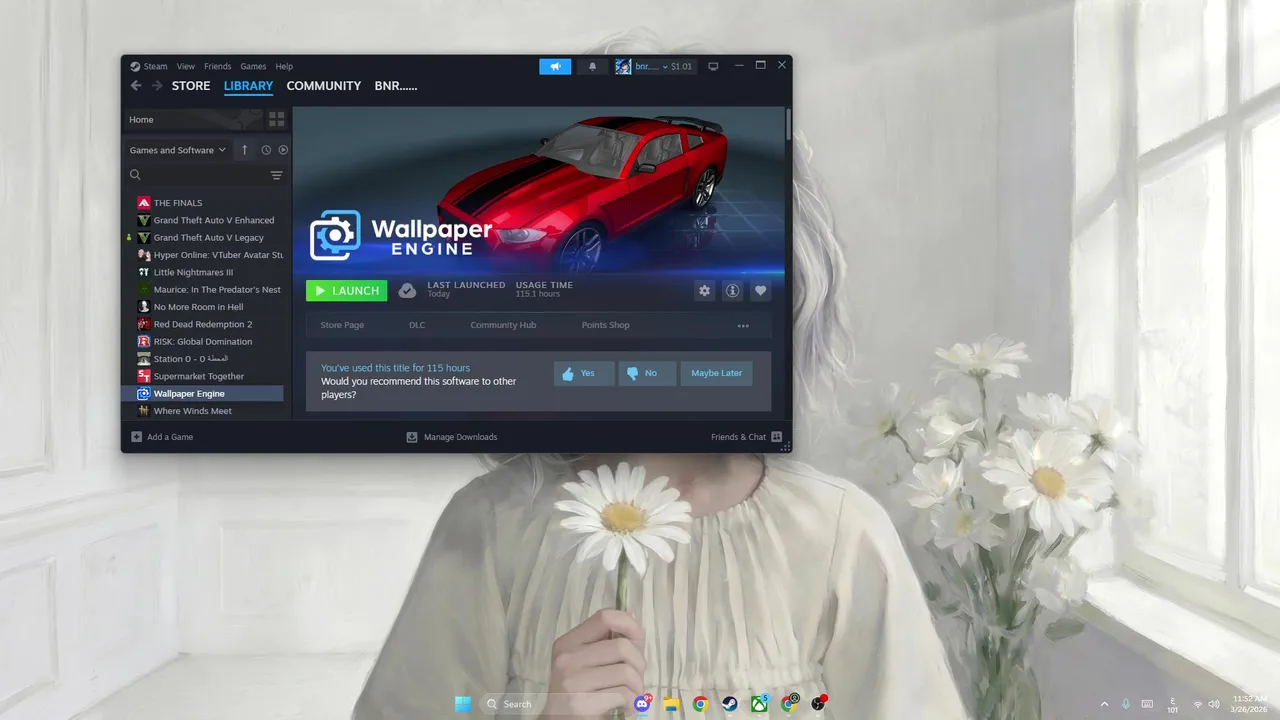Open the Store Page link
Viewport: 1280px width, 720px height.
coord(342,325)
